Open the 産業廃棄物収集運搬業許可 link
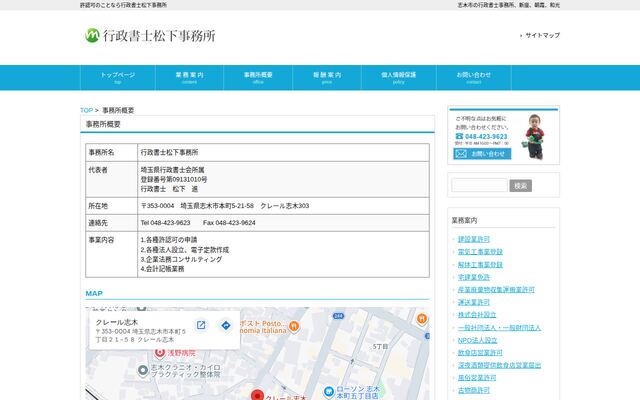 [x=496, y=290]
